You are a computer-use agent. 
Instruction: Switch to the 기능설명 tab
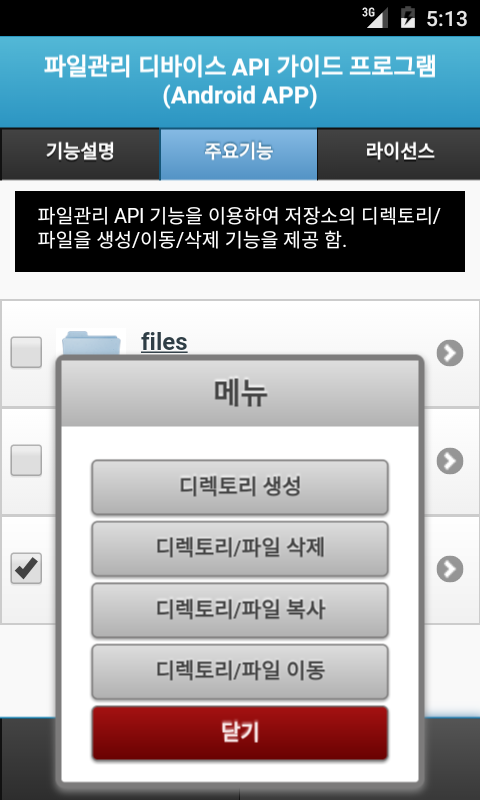point(80,154)
